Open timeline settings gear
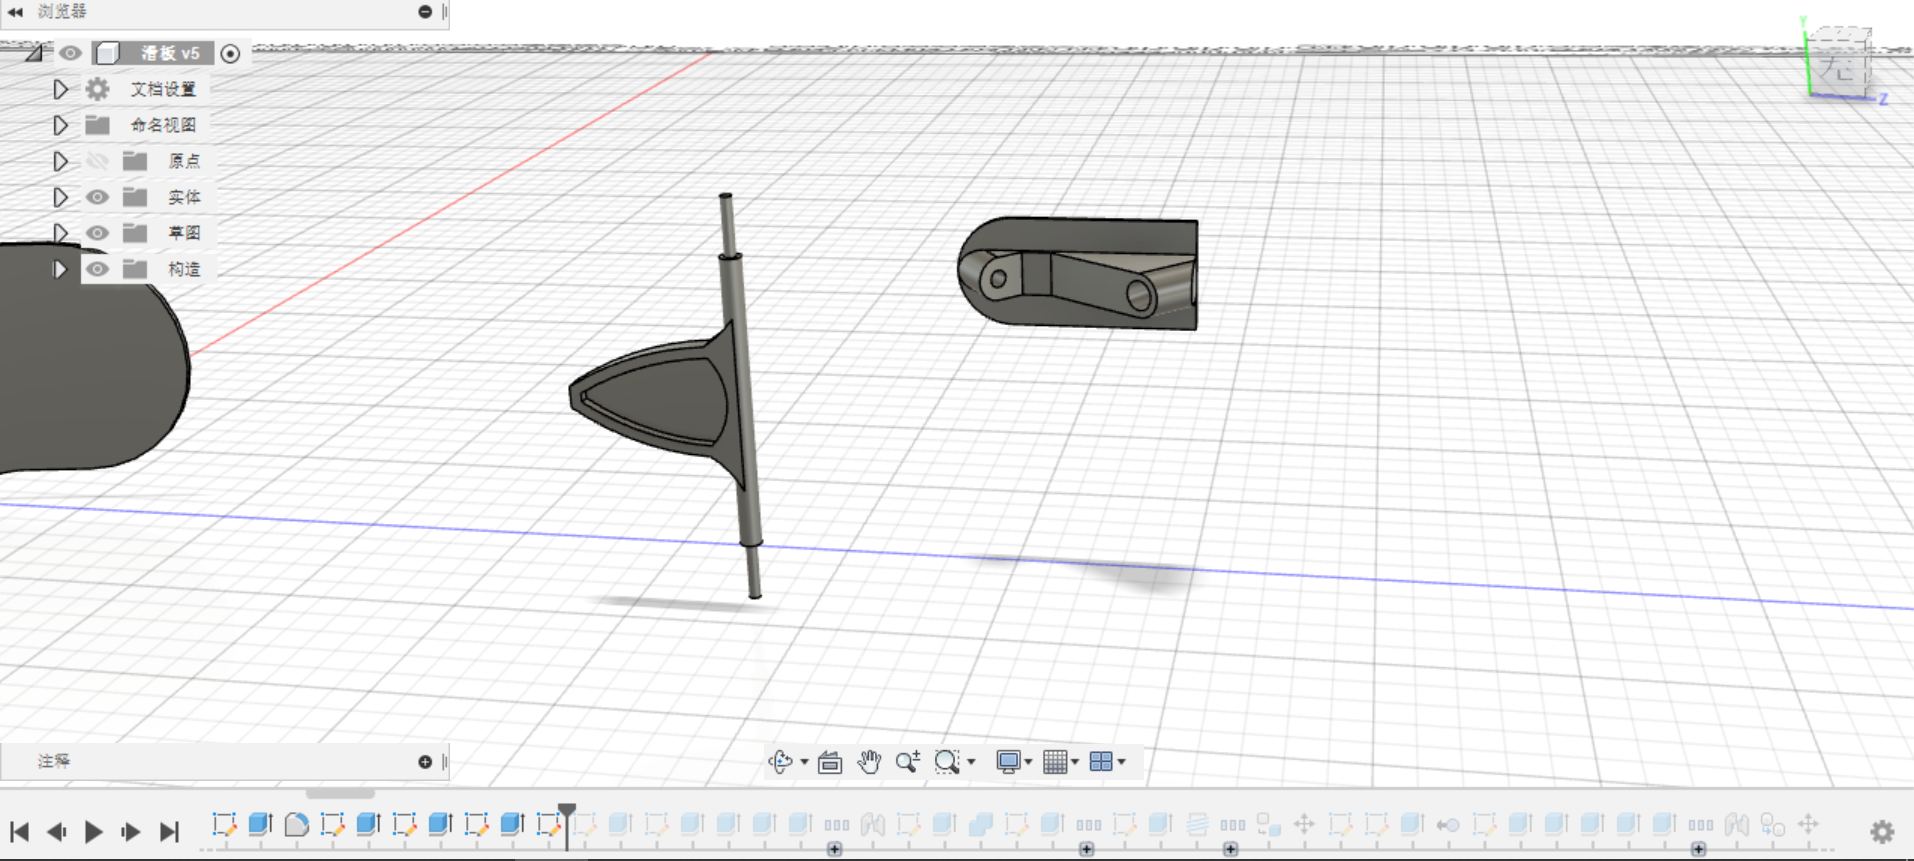Screen dimensions: 1914x861 1882,831
